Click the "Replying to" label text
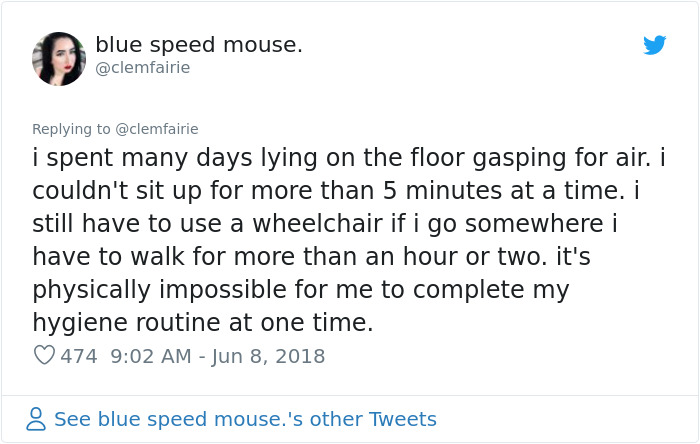Image resolution: width=700 pixels, height=444 pixels. (72, 128)
